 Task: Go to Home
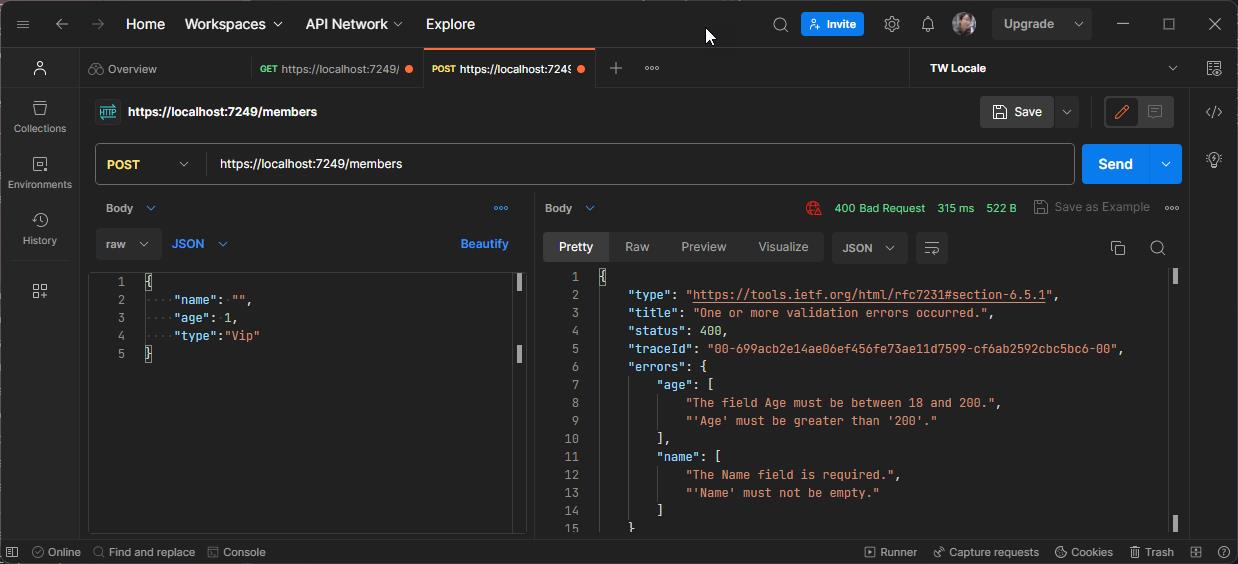click(145, 24)
